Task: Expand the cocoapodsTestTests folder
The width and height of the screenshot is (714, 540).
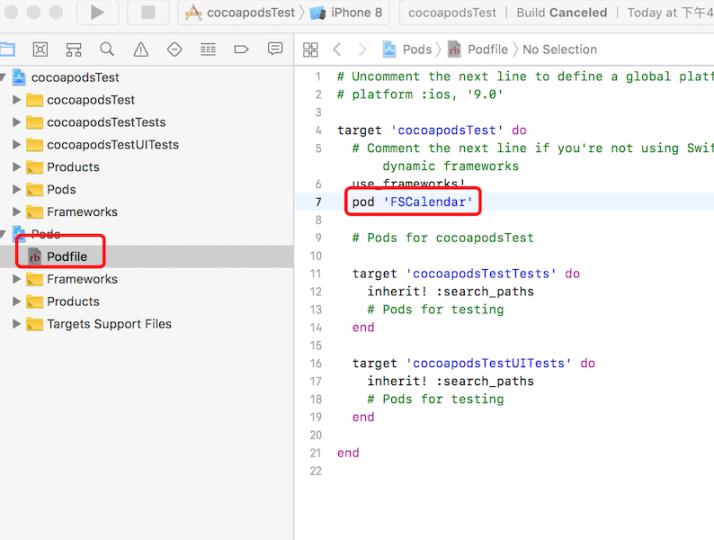Action: click(16, 122)
